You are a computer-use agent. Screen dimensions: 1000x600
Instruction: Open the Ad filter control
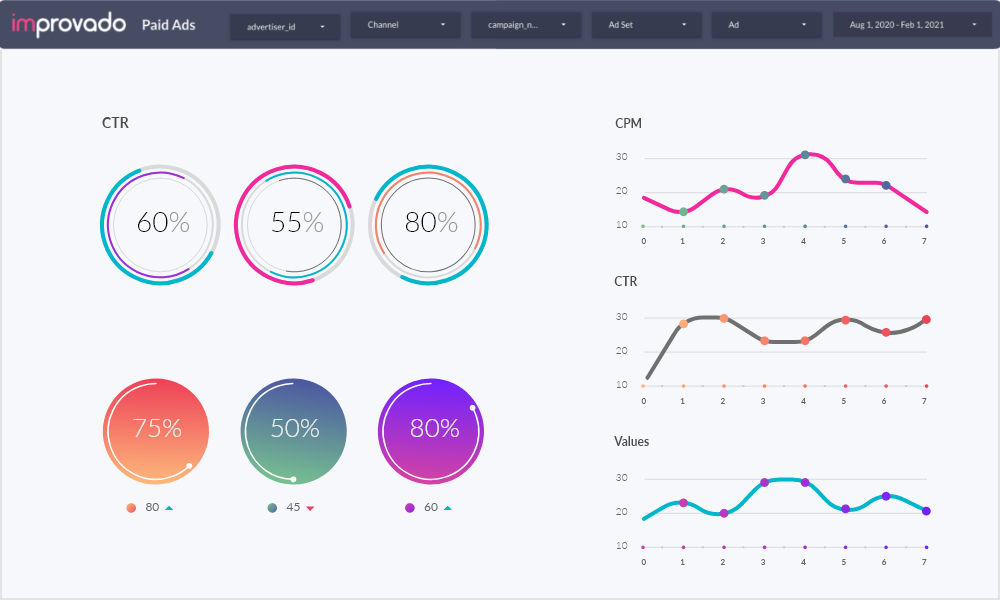coord(766,25)
